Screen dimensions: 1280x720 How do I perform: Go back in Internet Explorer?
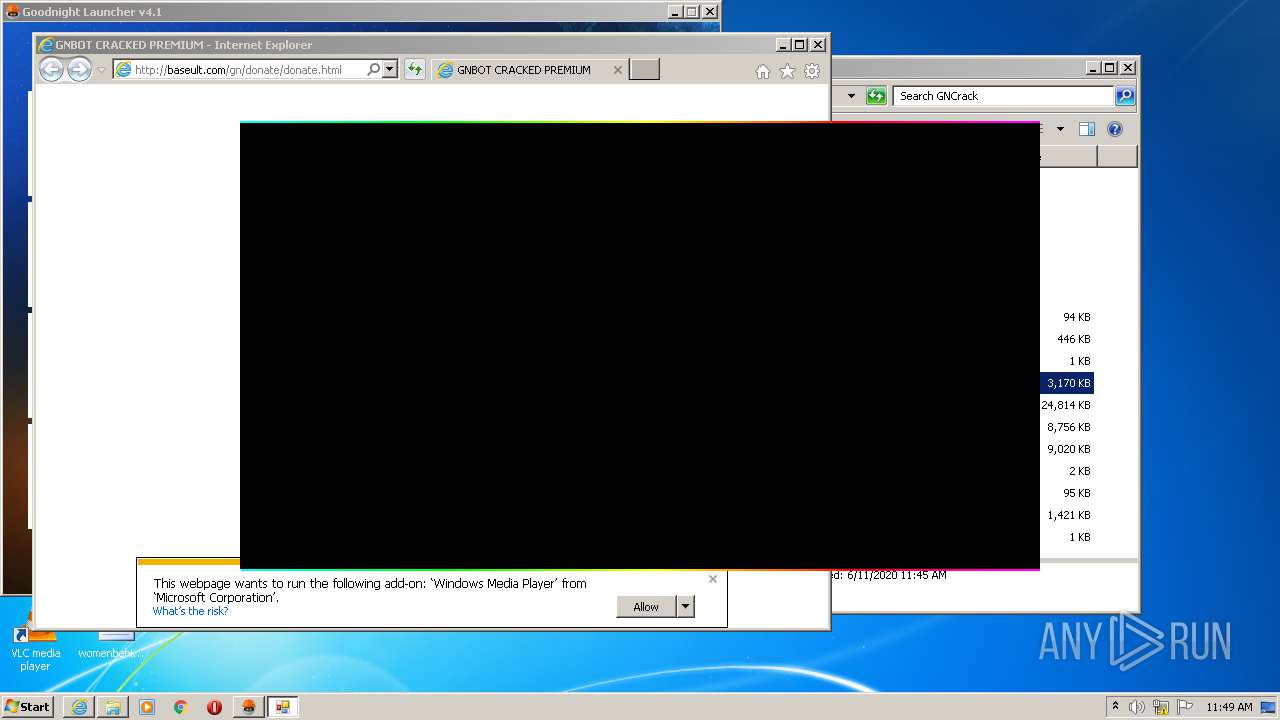(51, 70)
